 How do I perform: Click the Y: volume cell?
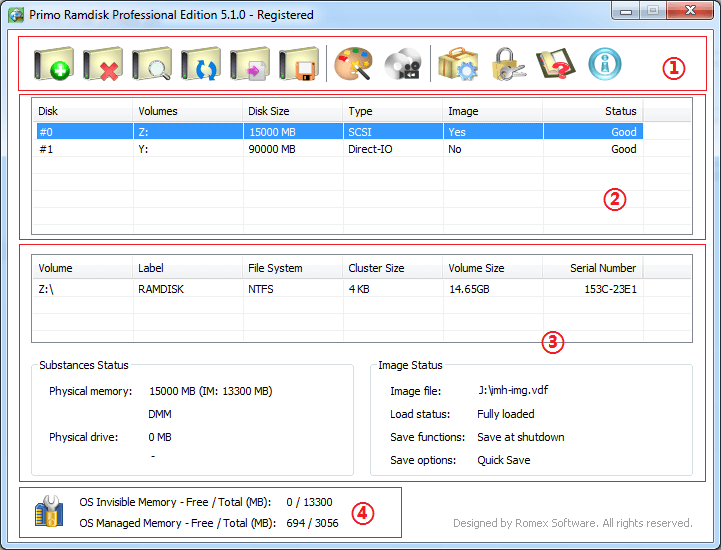(x=143, y=149)
